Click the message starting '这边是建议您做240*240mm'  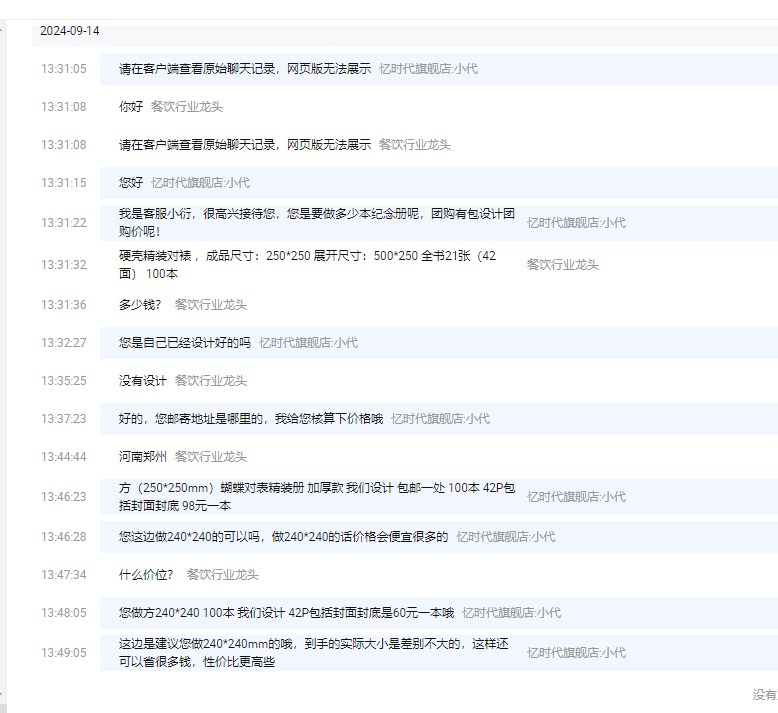(314, 652)
